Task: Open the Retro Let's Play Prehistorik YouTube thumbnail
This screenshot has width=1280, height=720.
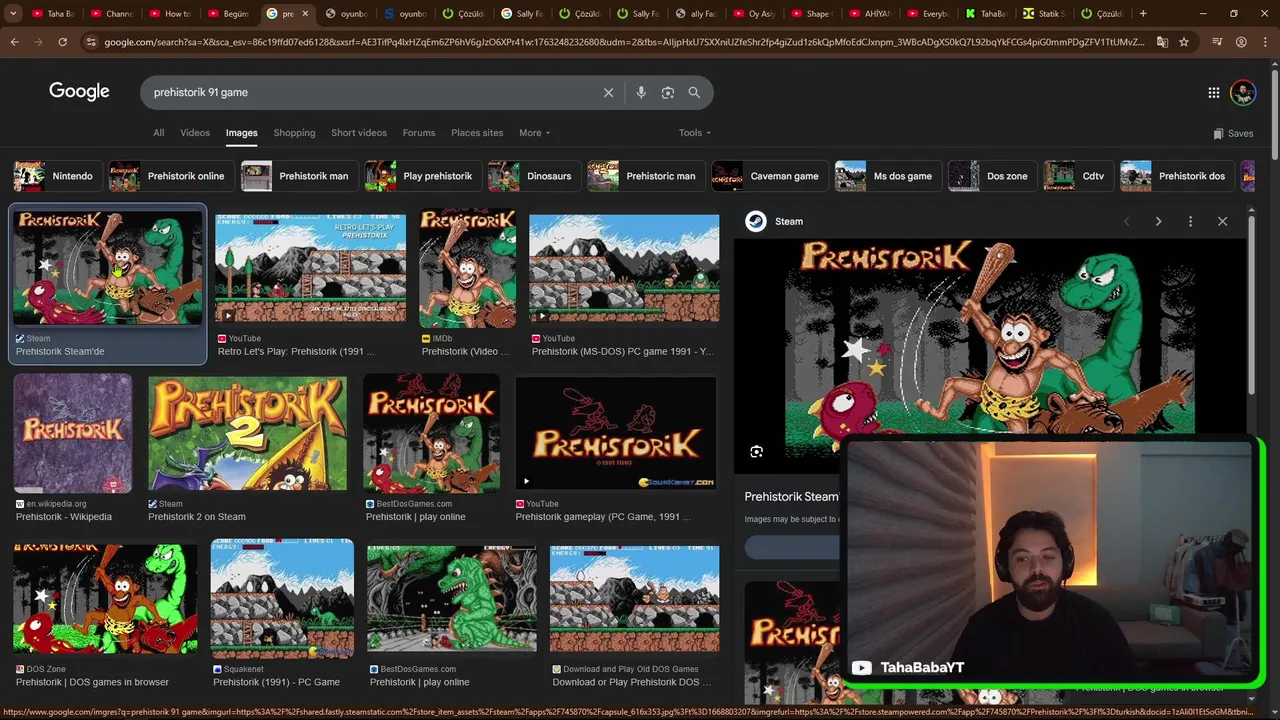Action: pos(311,268)
